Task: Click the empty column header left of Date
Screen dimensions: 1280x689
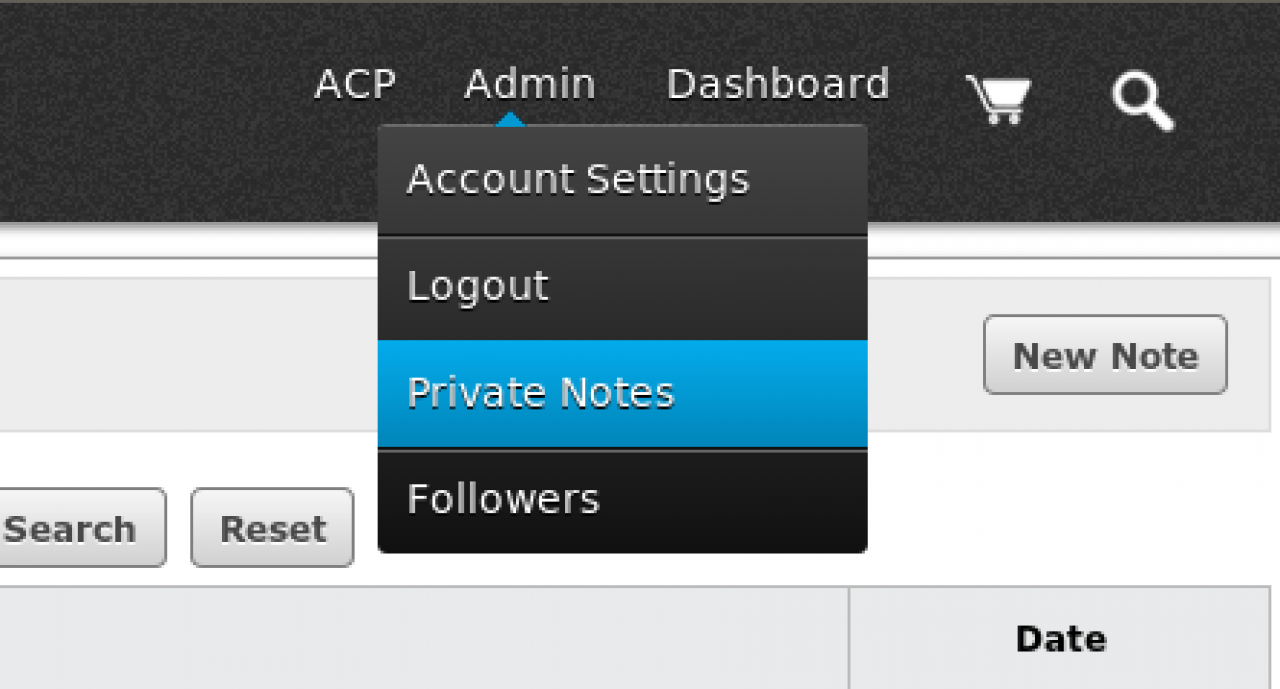Action: tap(424, 639)
